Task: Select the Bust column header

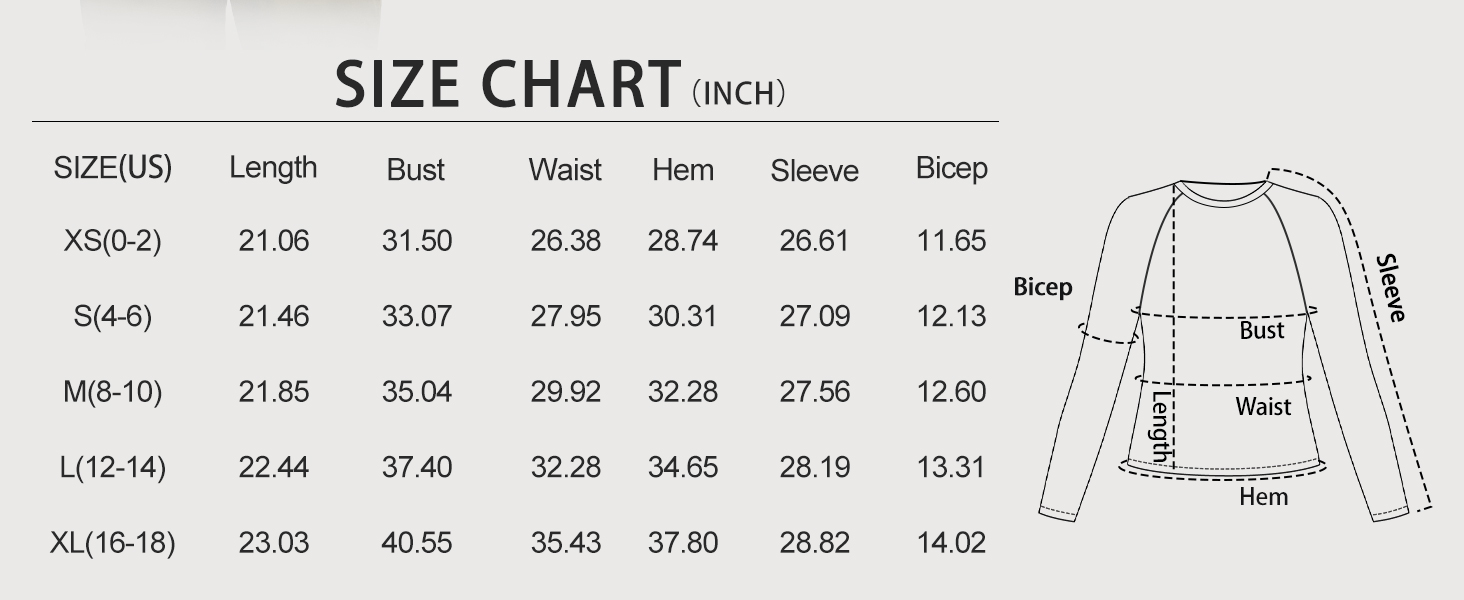Action: coord(416,170)
